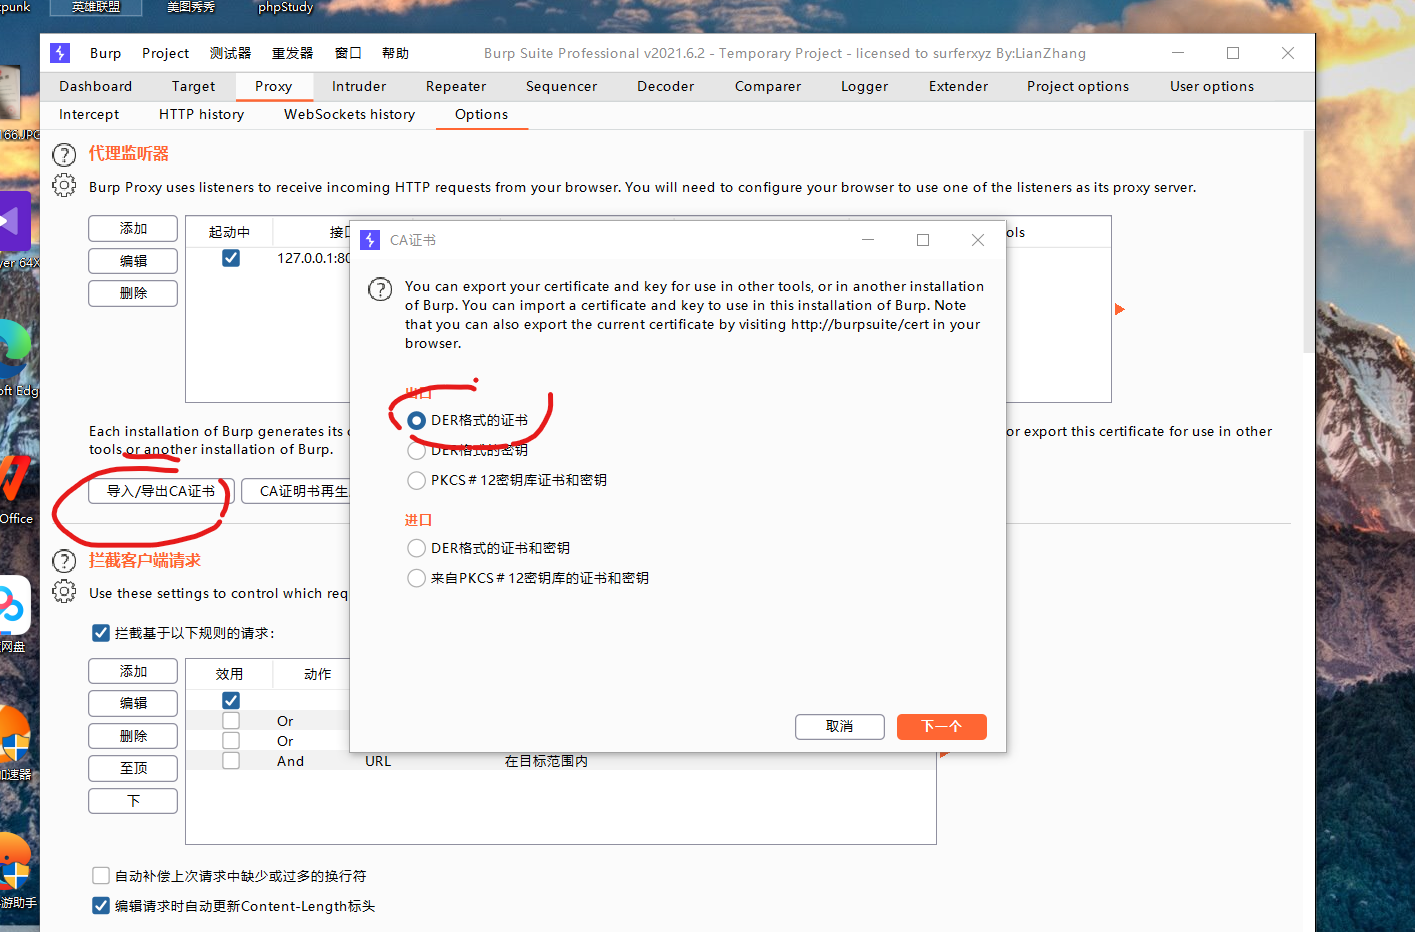This screenshot has width=1415, height=932.
Task: Switch to the Comparer tab
Action: [x=768, y=86]
